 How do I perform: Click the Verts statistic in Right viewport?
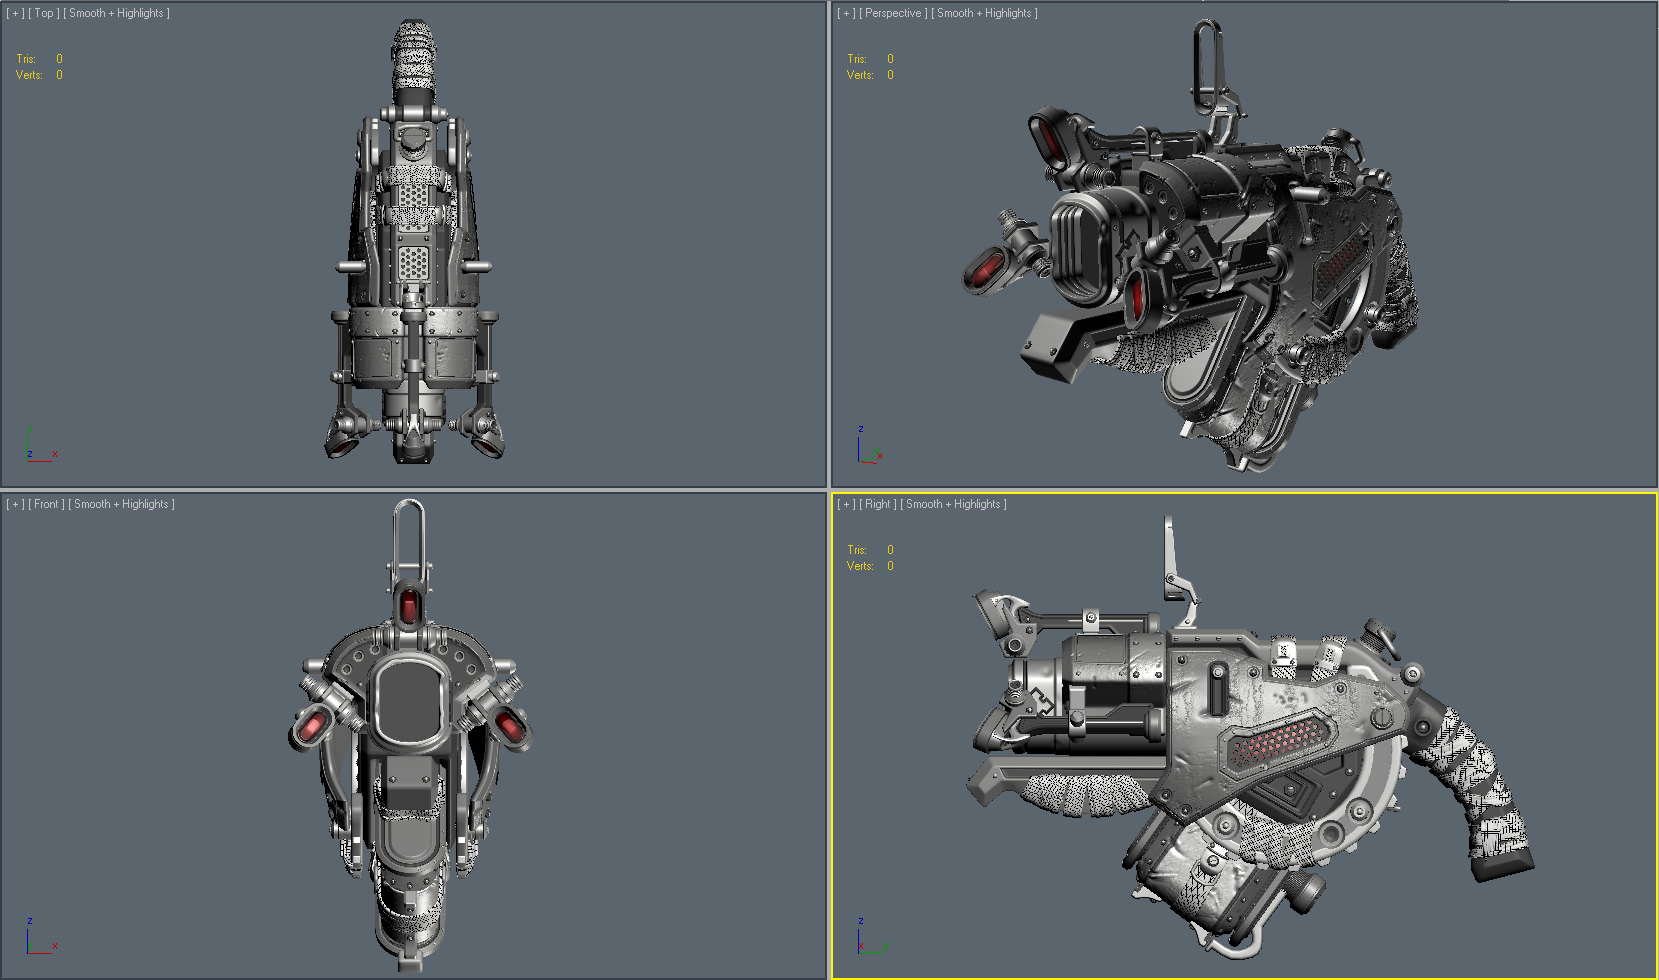(870, 566)
